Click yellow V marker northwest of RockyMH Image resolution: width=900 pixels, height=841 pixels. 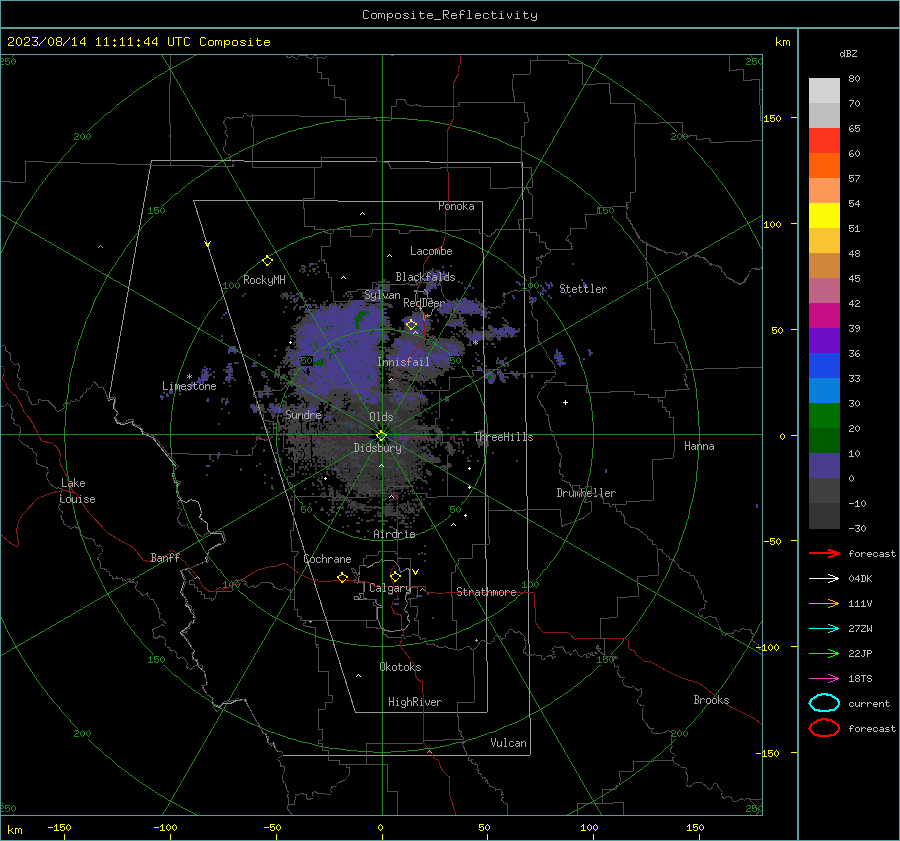coord(208,244)
